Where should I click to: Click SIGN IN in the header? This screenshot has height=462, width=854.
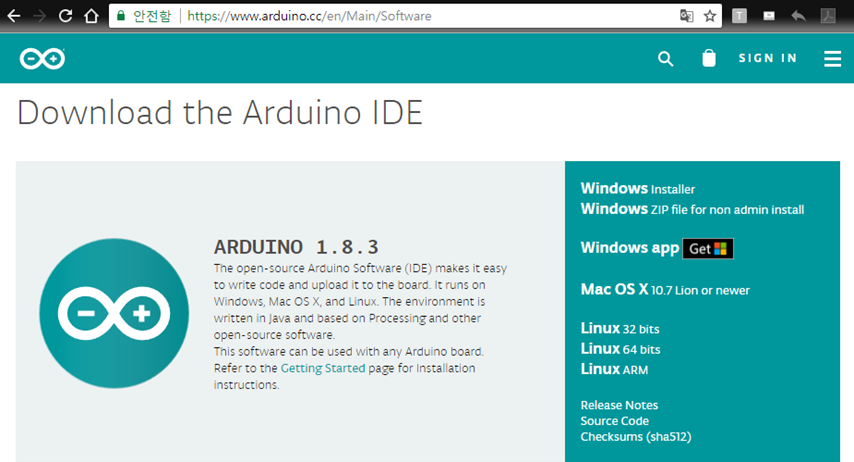pos(768,58)
